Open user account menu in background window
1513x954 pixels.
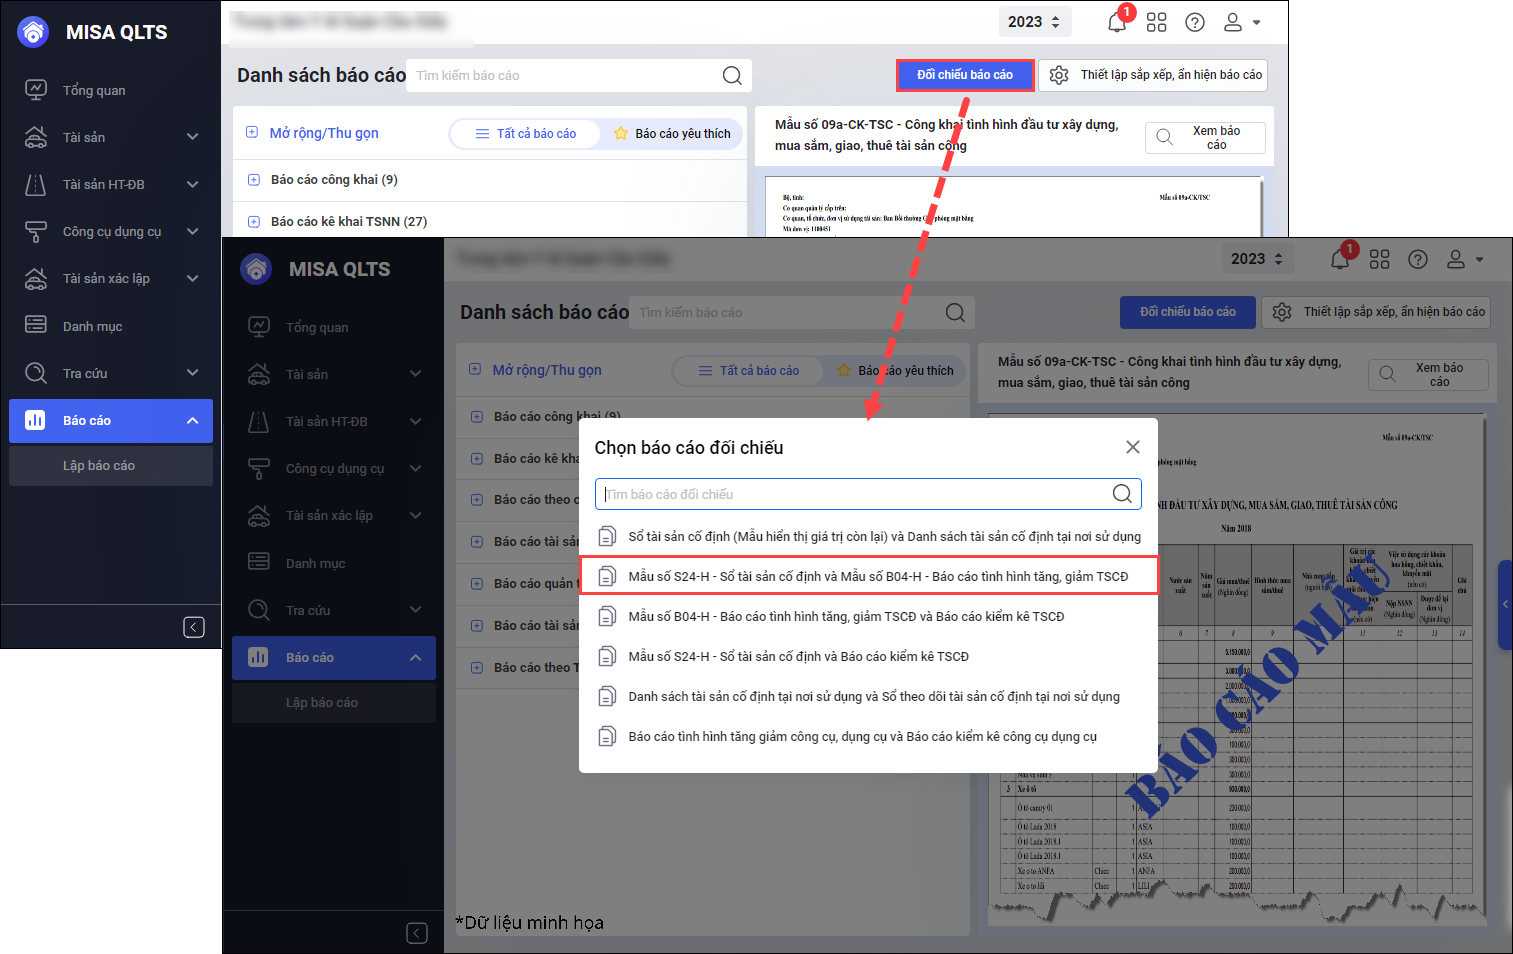[x=1241, y=22]
